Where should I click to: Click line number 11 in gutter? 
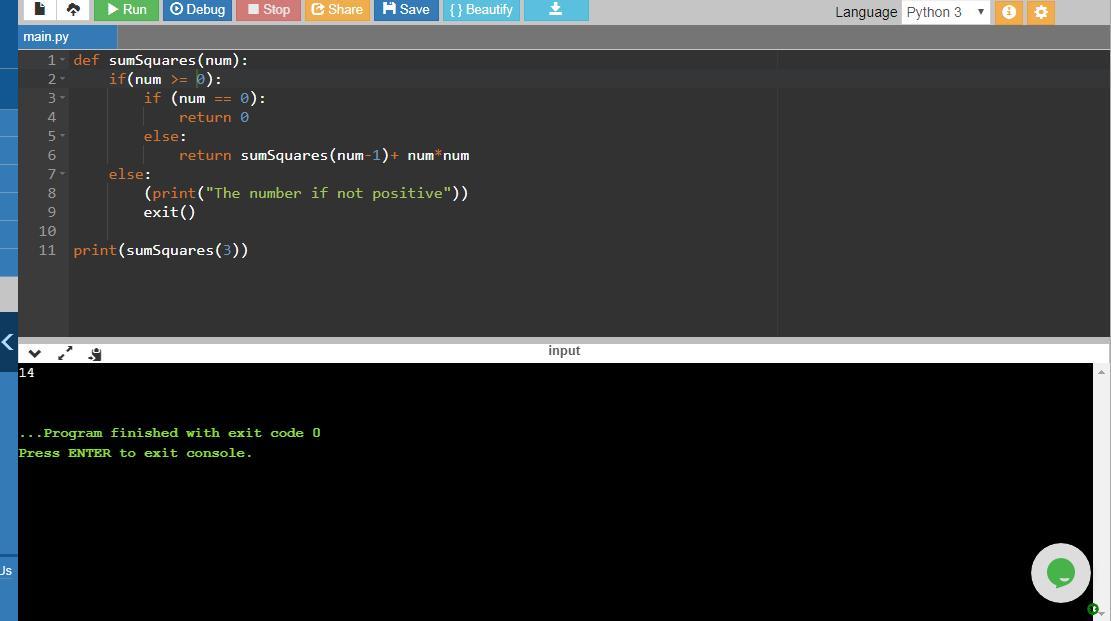pyautogui.click(x=47, y=250)
